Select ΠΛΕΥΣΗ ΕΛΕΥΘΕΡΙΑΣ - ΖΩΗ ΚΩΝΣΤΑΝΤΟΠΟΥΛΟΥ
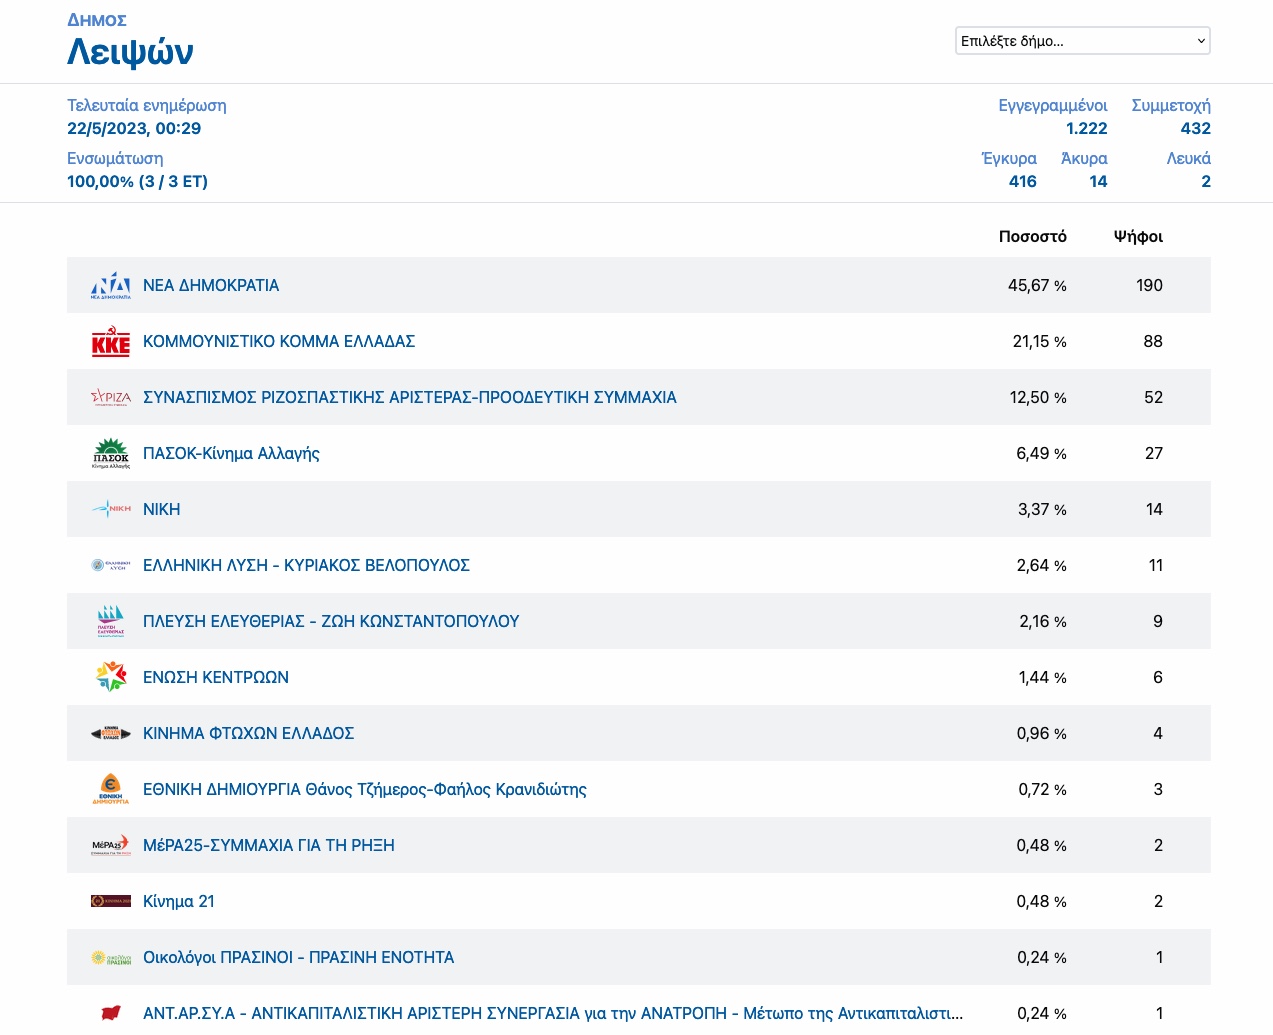Screen dimensions: 1273x1035 click(x=331, y=621)
